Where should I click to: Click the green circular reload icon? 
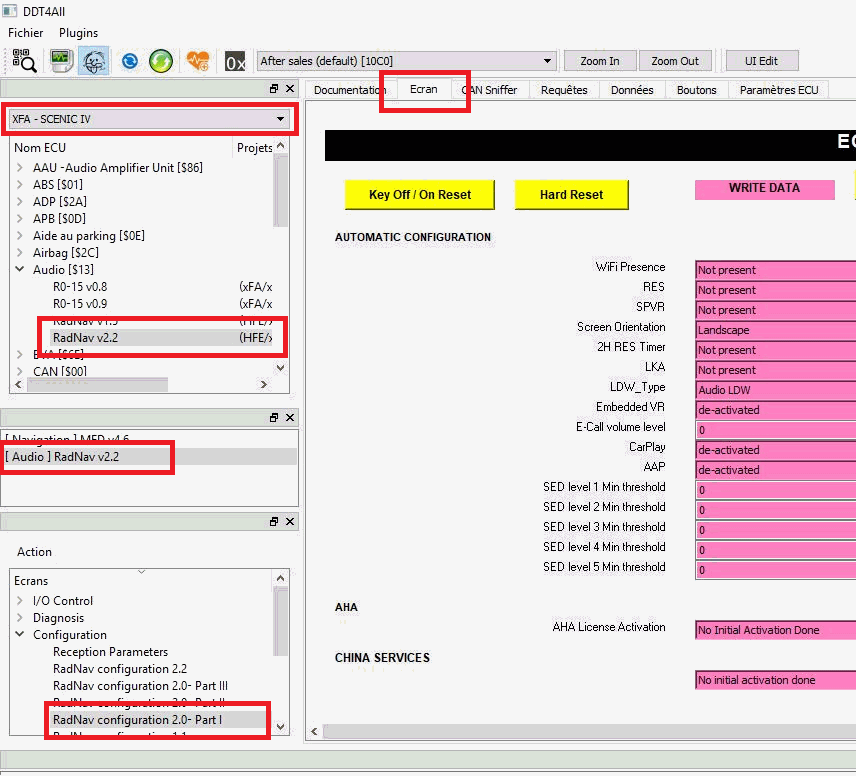coord(161,61)
